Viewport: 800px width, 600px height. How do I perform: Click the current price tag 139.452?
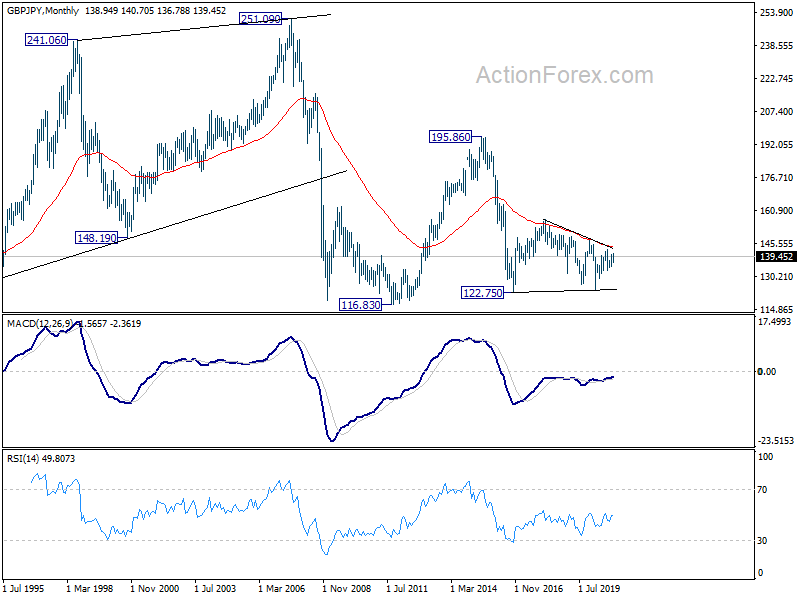tap(776, 257)
